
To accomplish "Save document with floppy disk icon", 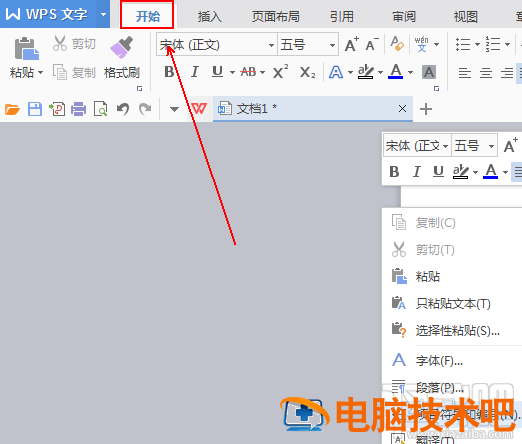I will point(35,109).
